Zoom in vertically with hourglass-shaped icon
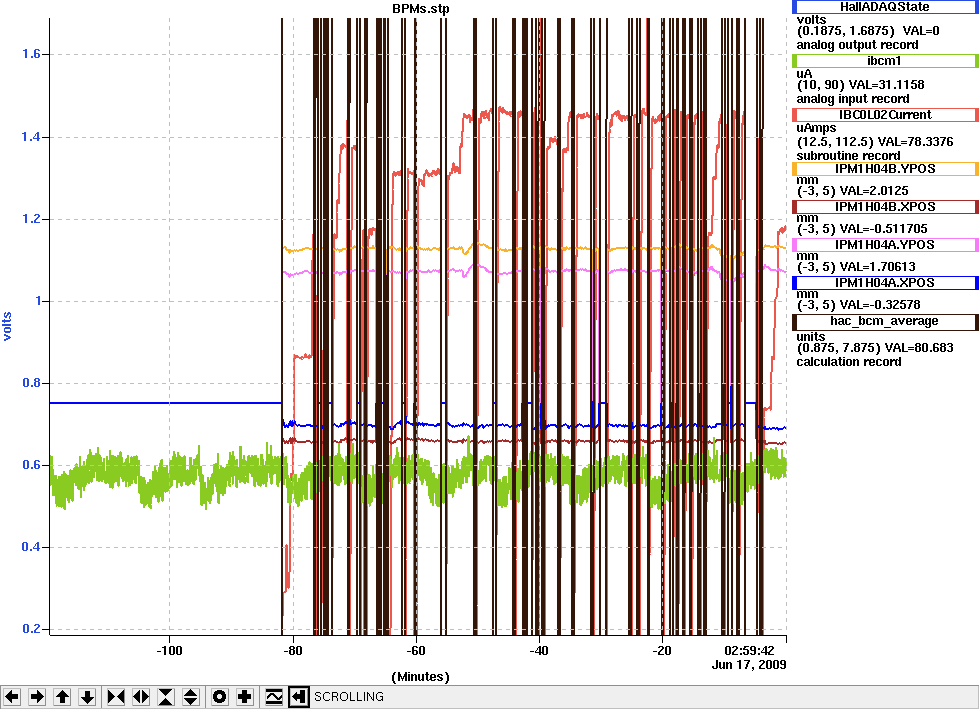Viewport: 979px width, 709px height. click(166, 697)
